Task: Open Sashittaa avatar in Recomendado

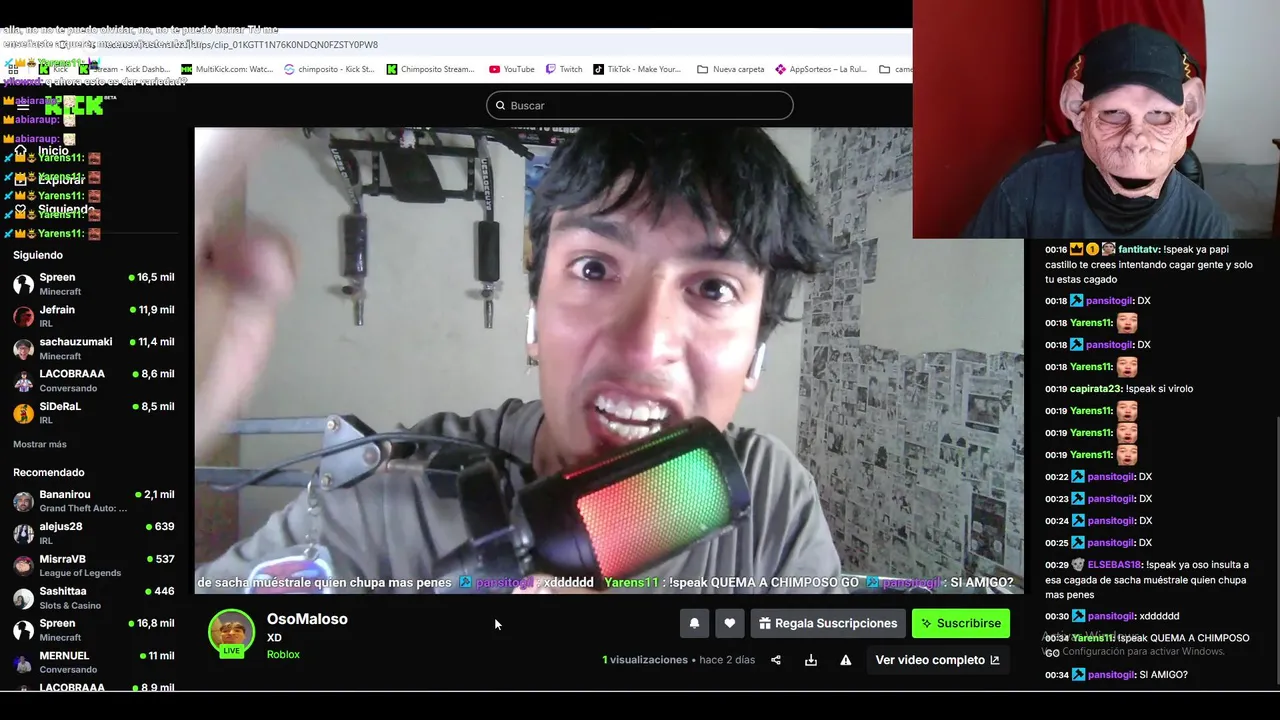Action: 23,598
